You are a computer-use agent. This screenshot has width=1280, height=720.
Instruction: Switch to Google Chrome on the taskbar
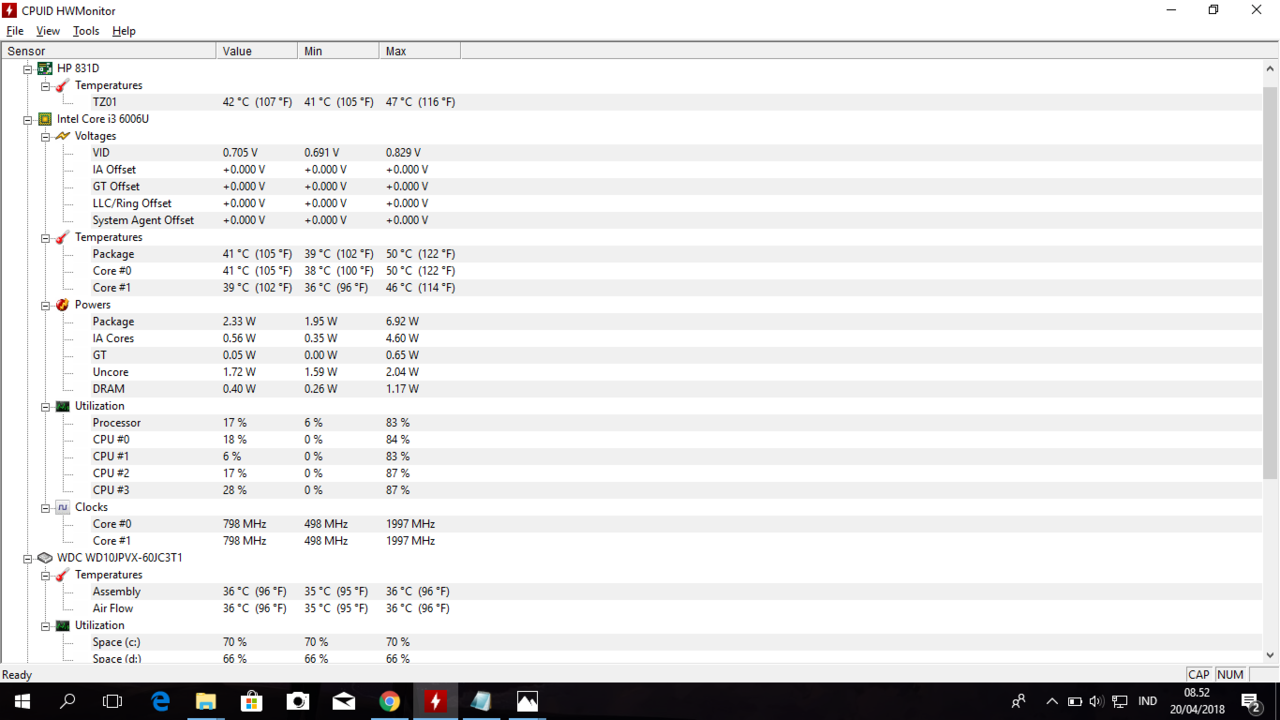[389, 702]
